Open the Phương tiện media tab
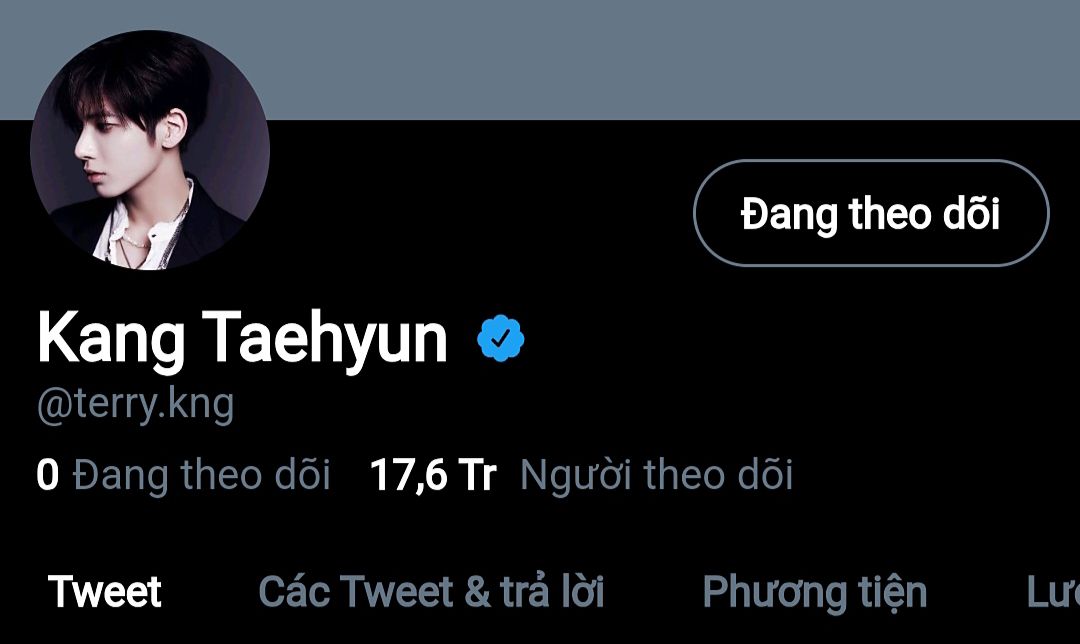Screen dimensions: 1080x644 [815, 593]
